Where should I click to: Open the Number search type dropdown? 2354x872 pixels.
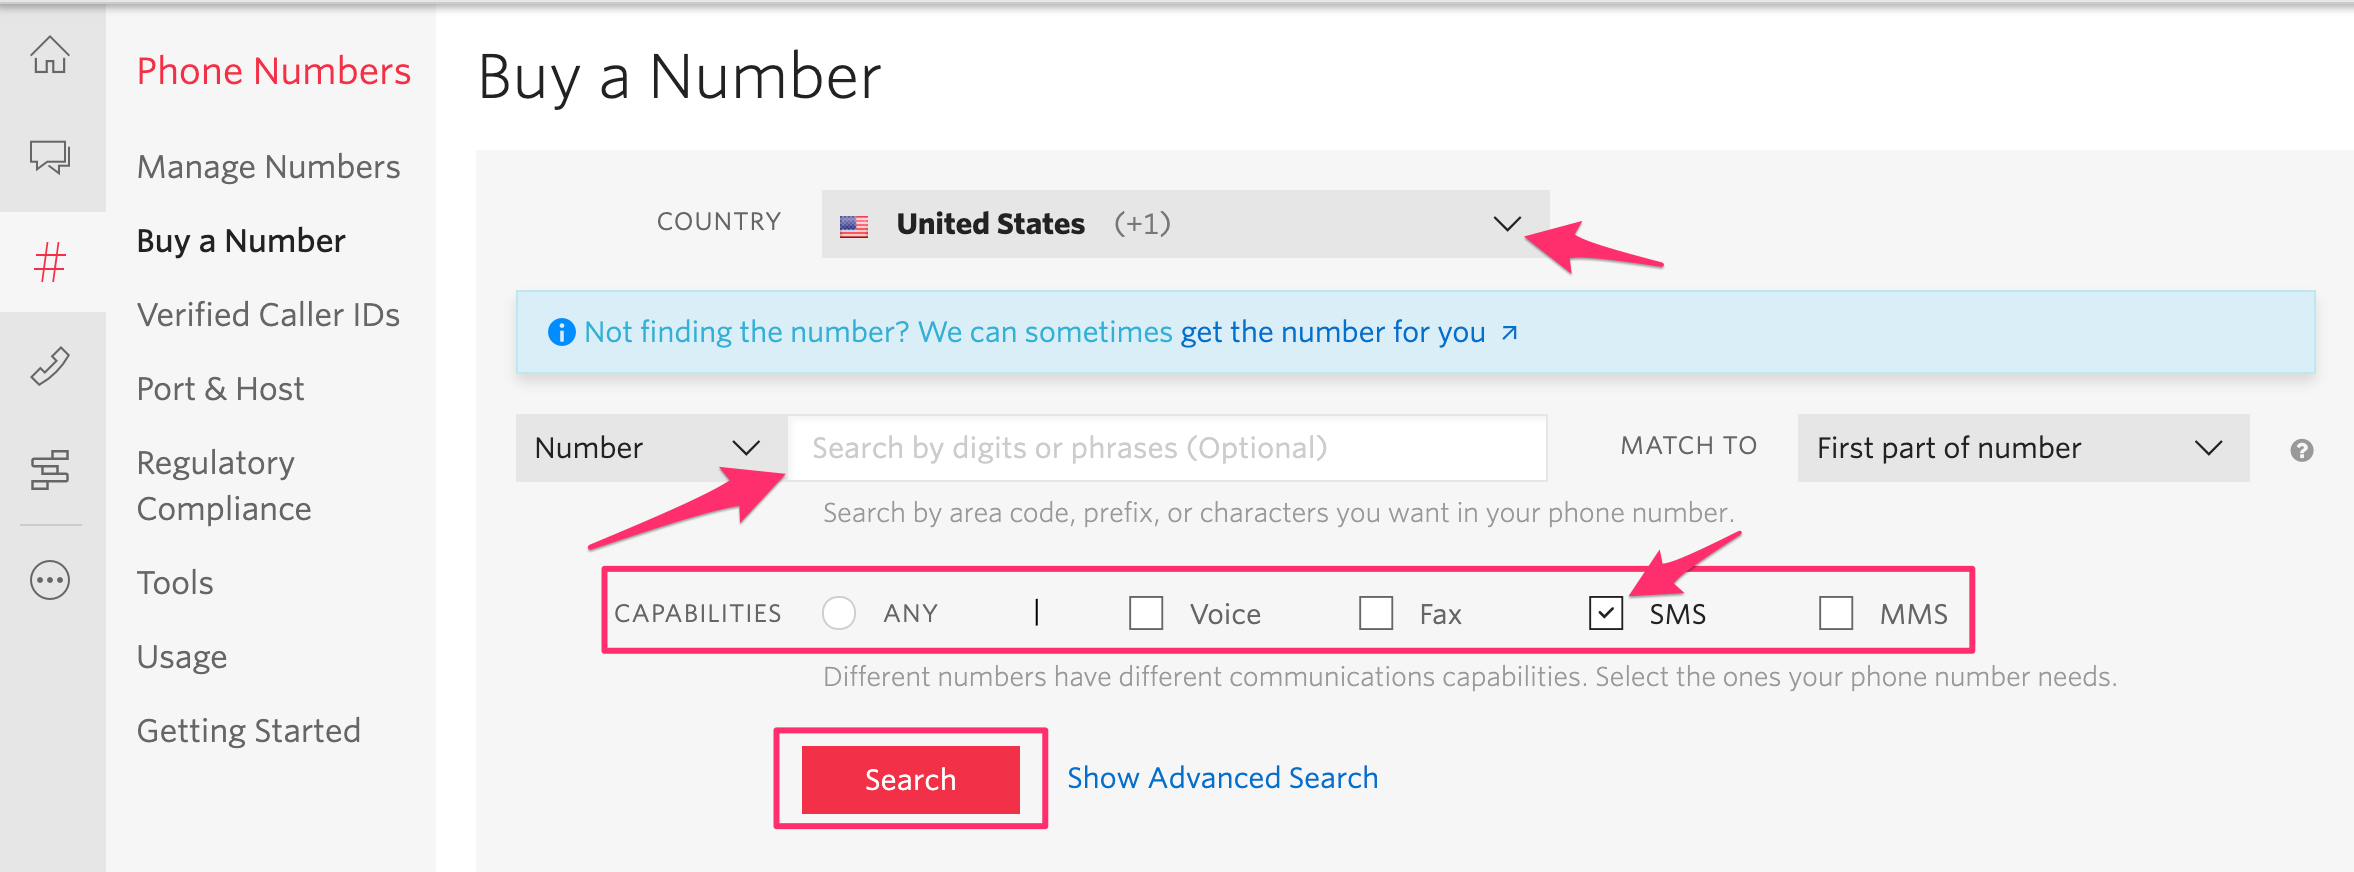646,448
